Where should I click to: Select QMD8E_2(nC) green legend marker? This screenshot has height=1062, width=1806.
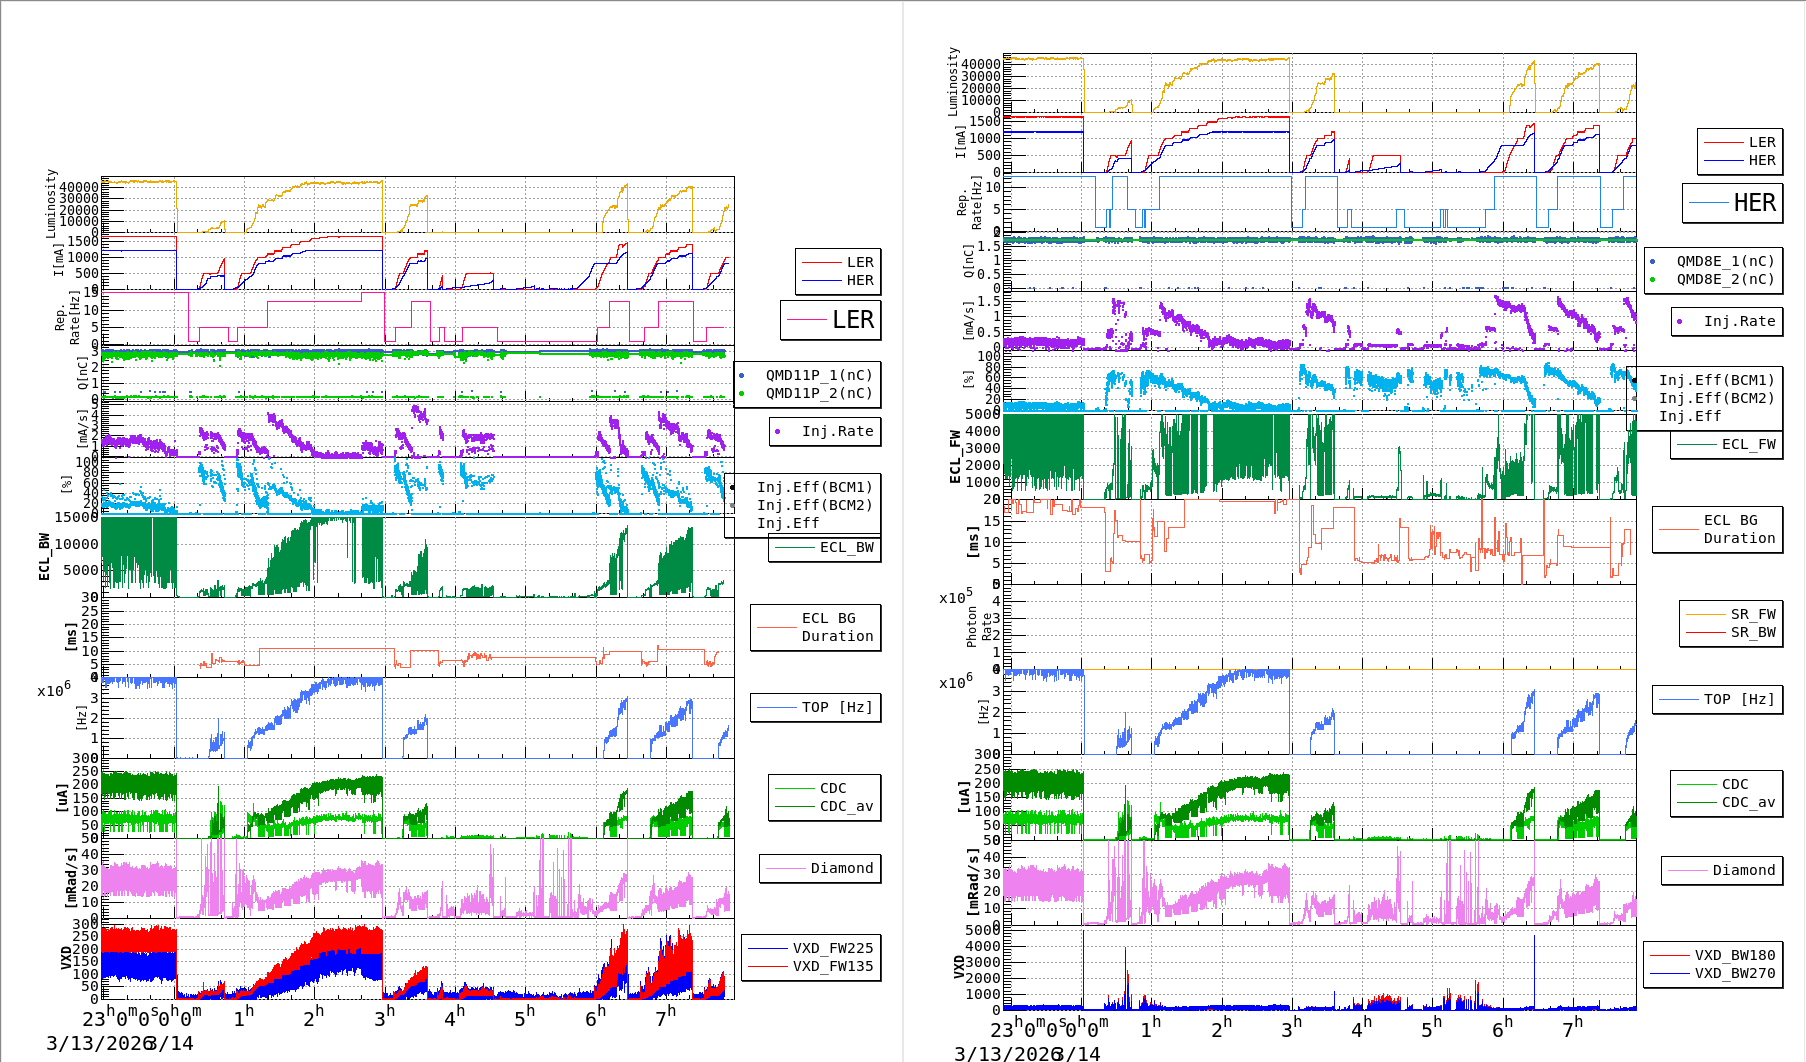point(1652,280)
